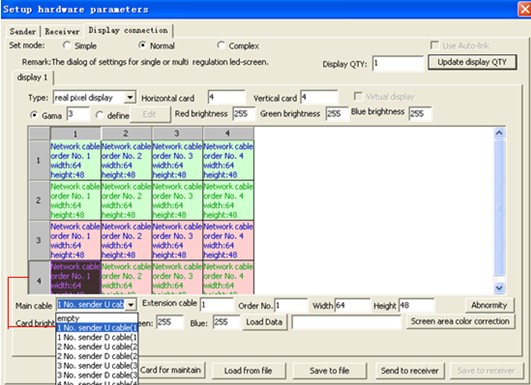Select the Gama radio button
Viewport: 531px width, 385px height.
coord(34,115)
